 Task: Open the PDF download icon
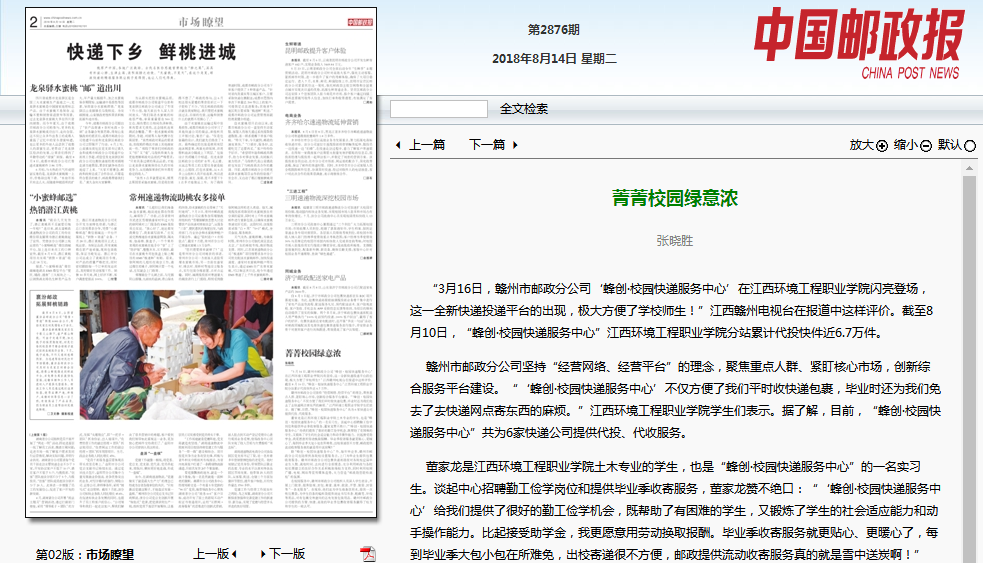pyautogui.click(x=367, y=554)
